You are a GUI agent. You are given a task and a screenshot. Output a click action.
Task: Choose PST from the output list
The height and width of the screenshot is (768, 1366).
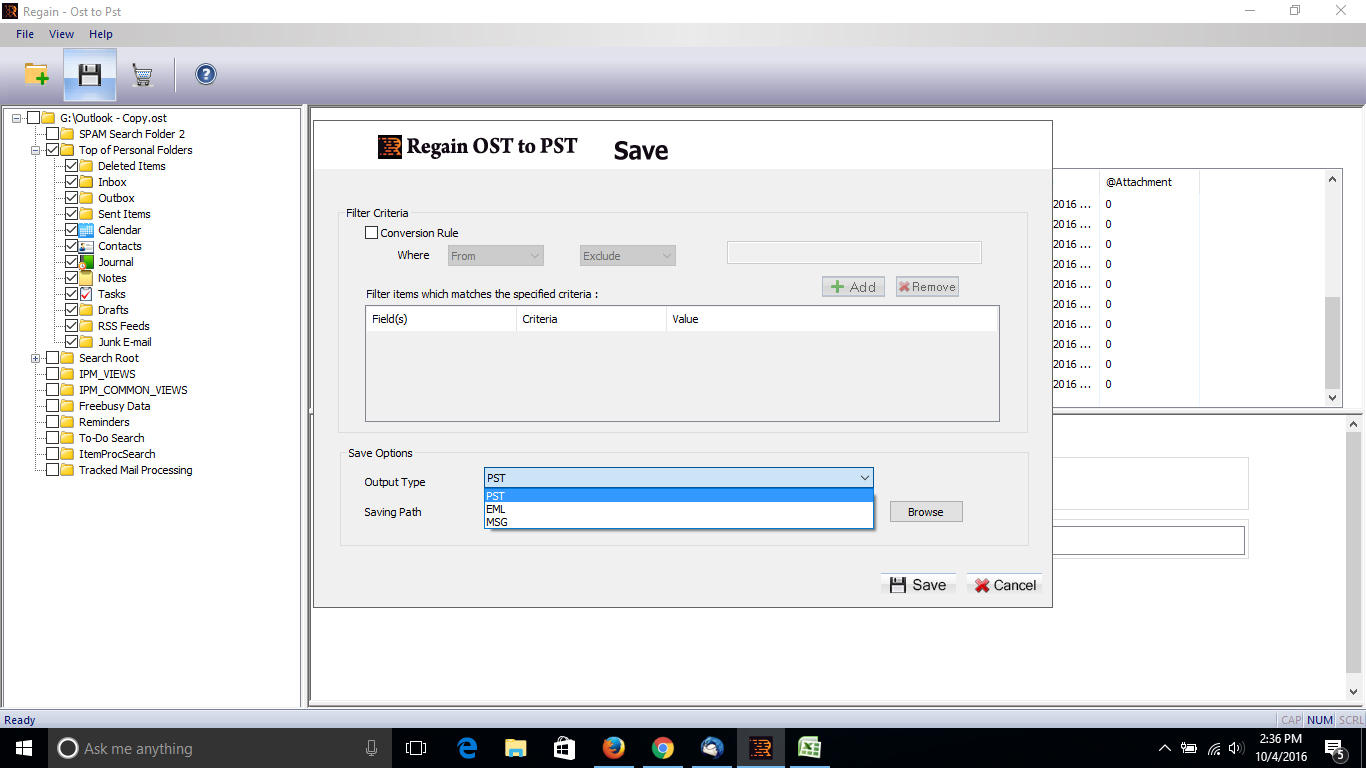678,496
